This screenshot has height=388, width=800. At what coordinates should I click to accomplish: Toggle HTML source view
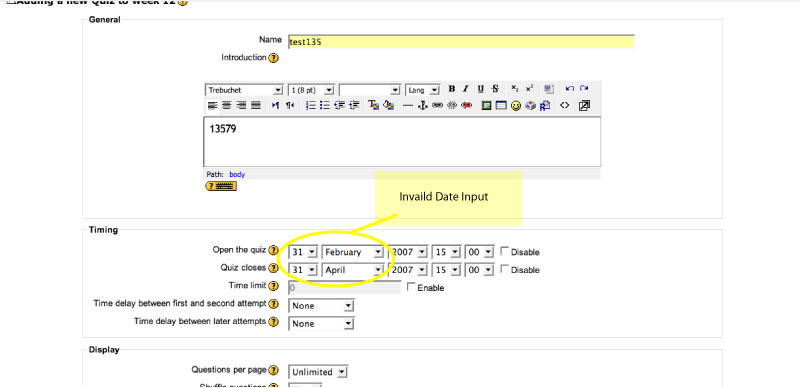[564, 105]
